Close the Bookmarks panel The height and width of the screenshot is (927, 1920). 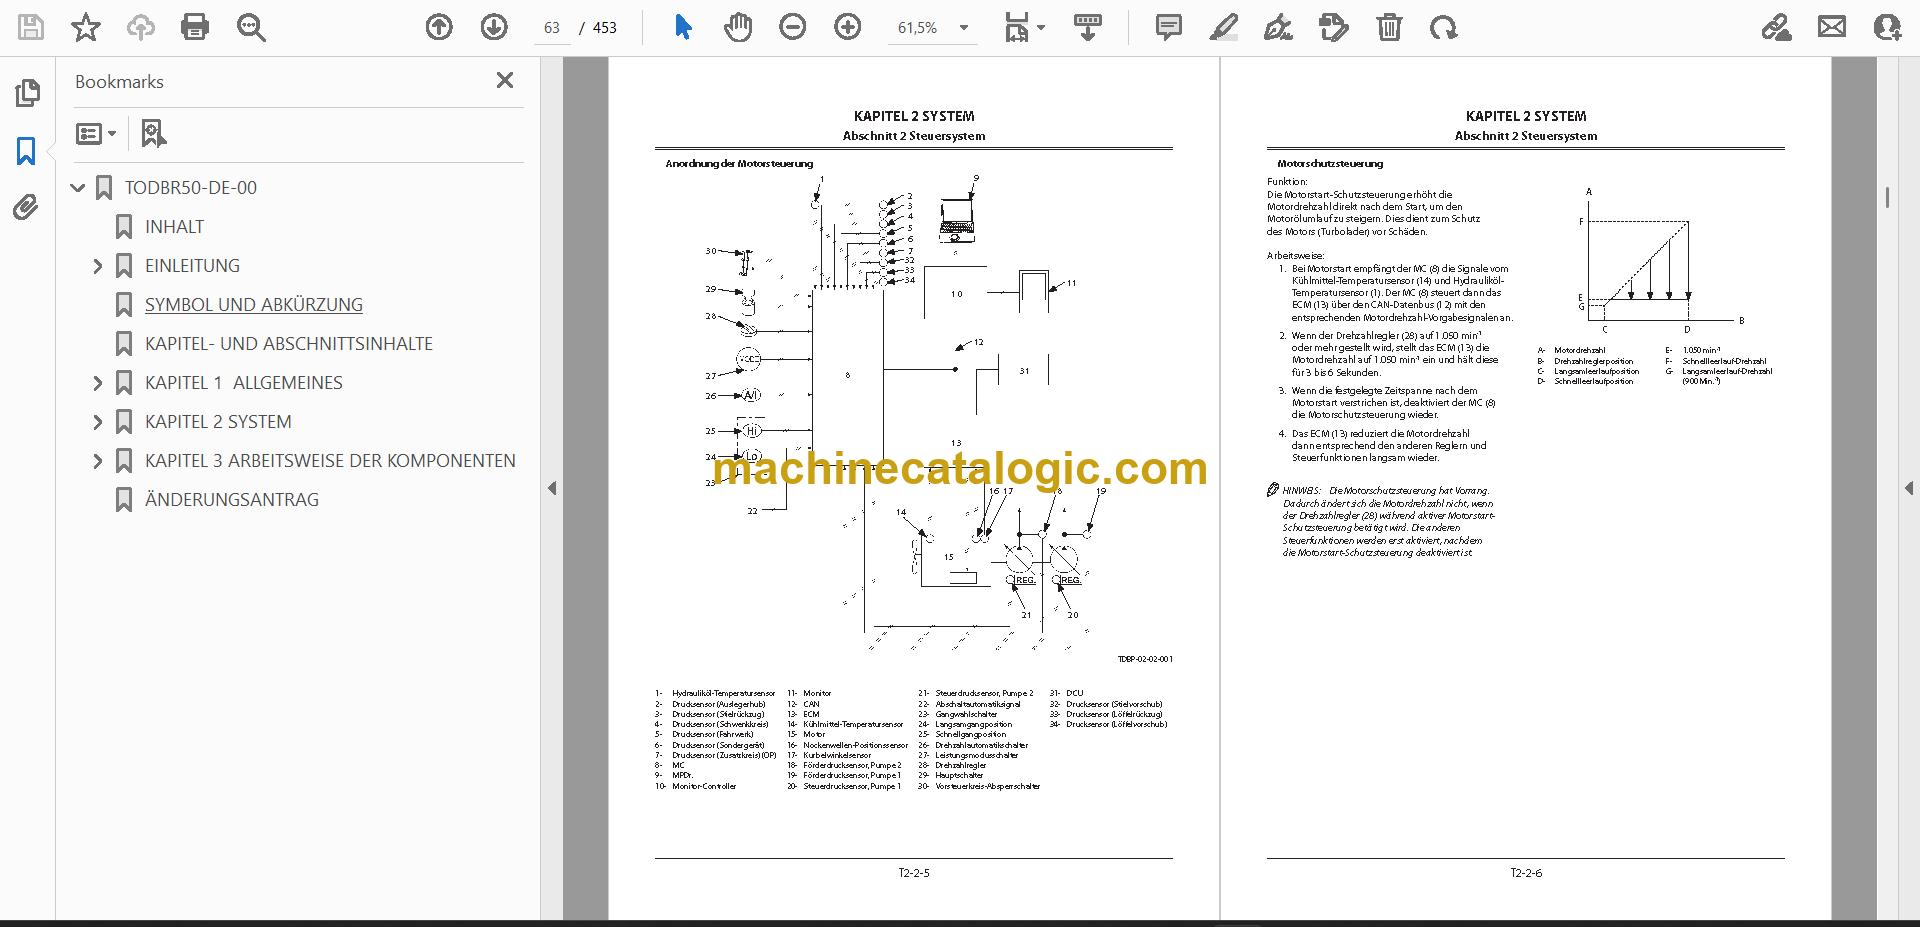(505, 81)
